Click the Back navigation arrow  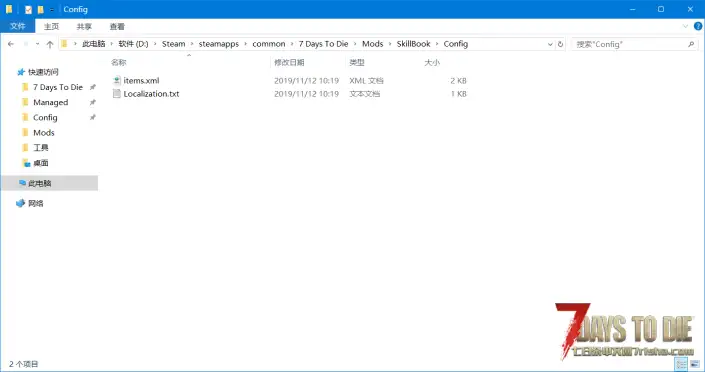pos(11,44)
